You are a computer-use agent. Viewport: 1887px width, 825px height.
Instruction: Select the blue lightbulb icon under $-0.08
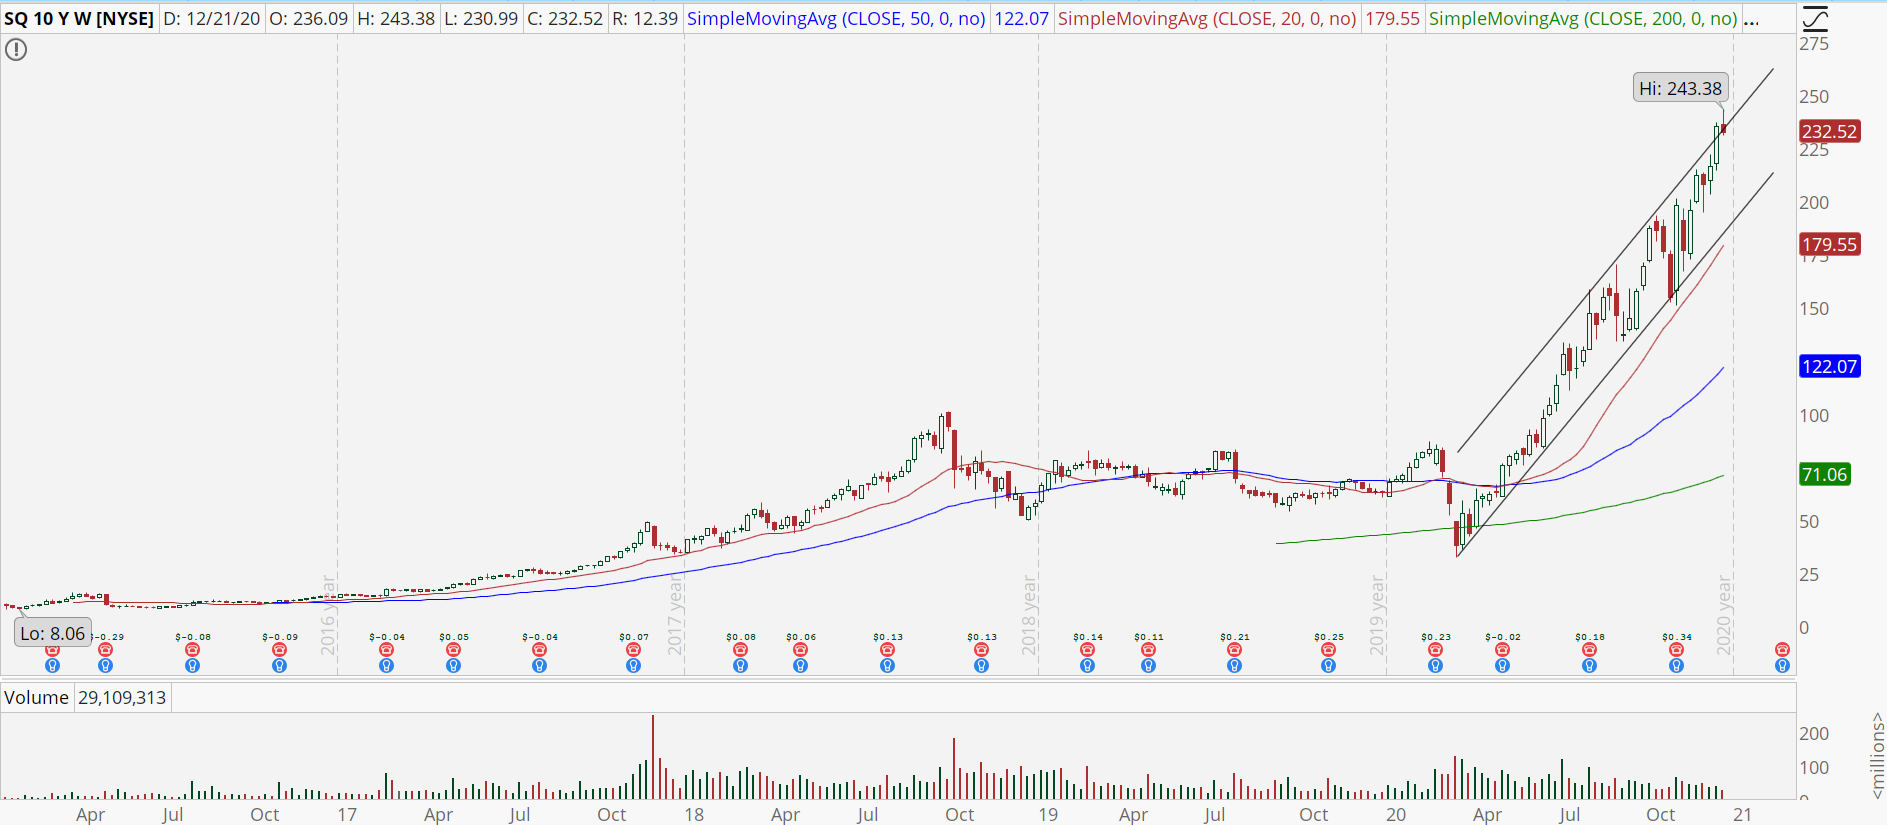pyautogui.click(x=192, y=666)
